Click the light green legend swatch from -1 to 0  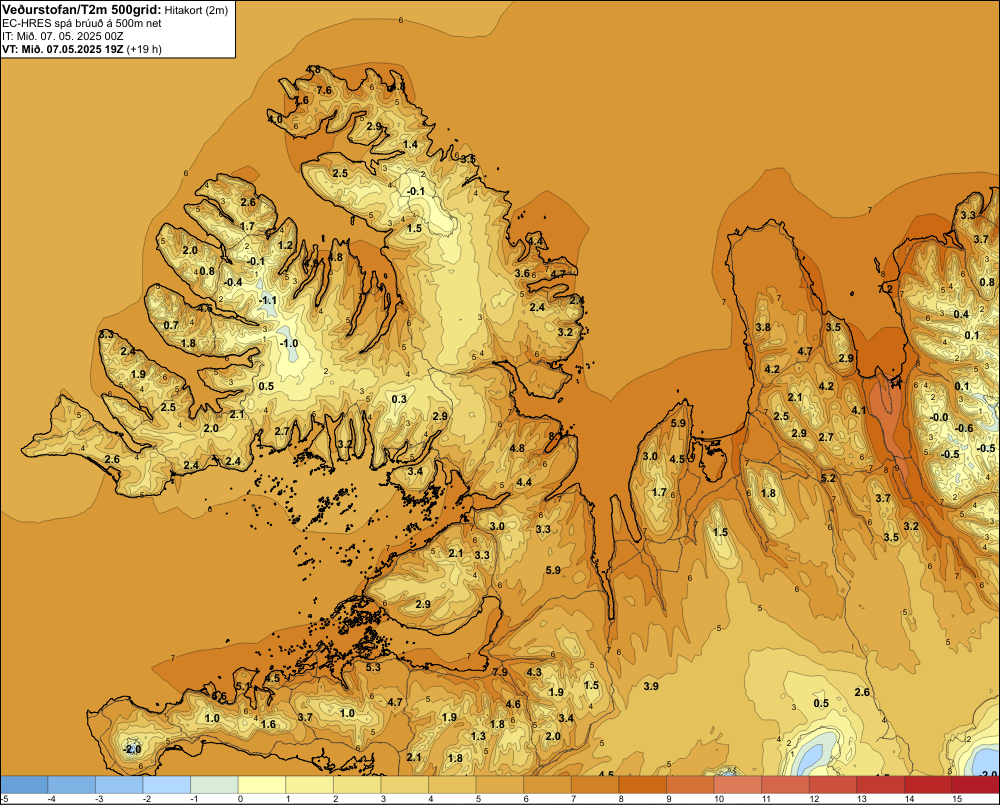[x=214, y=785]
